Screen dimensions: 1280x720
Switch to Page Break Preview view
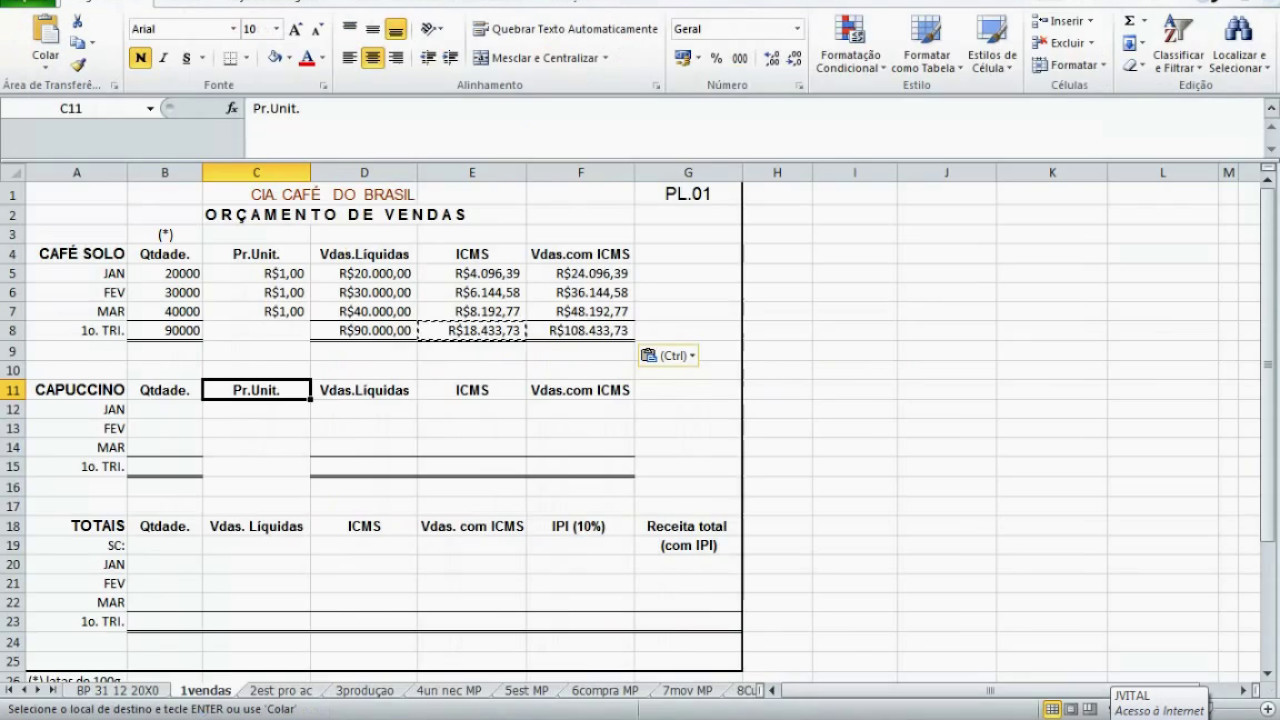[1092, 709]
